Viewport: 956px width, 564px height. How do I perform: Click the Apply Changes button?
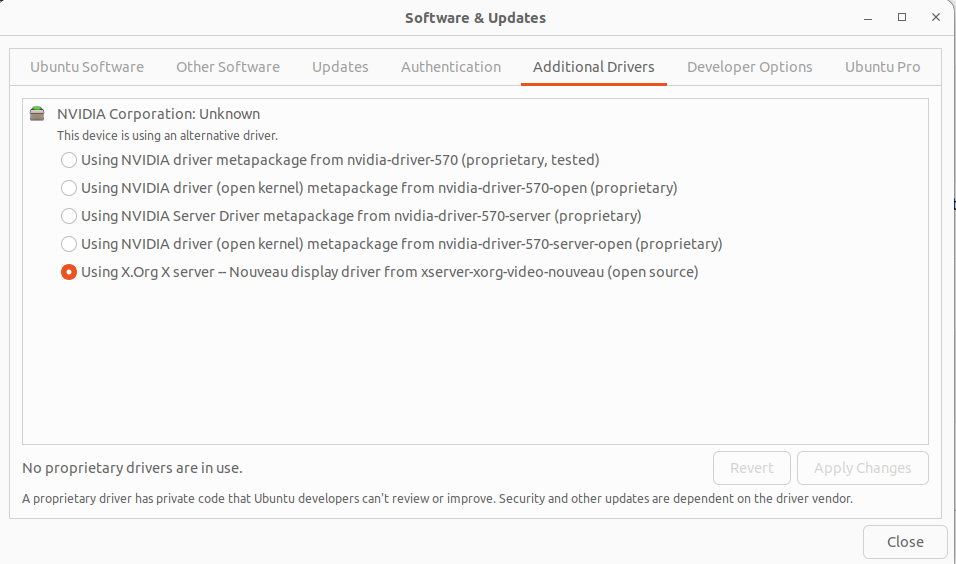pos(863,468)
